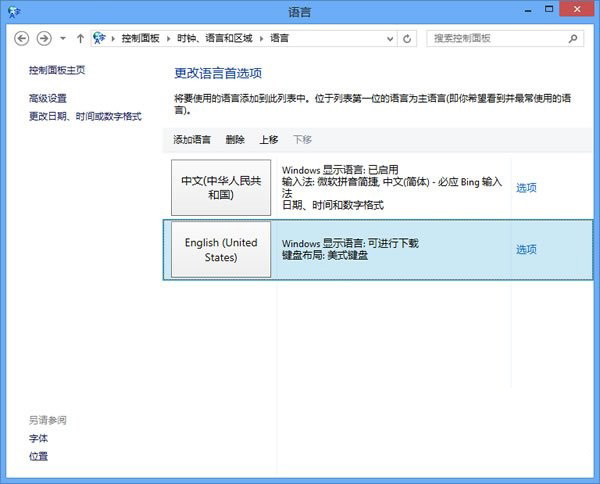Screen dimensions: 600x484
Task: Open the 高级设置 link
Action: (48, 98)
